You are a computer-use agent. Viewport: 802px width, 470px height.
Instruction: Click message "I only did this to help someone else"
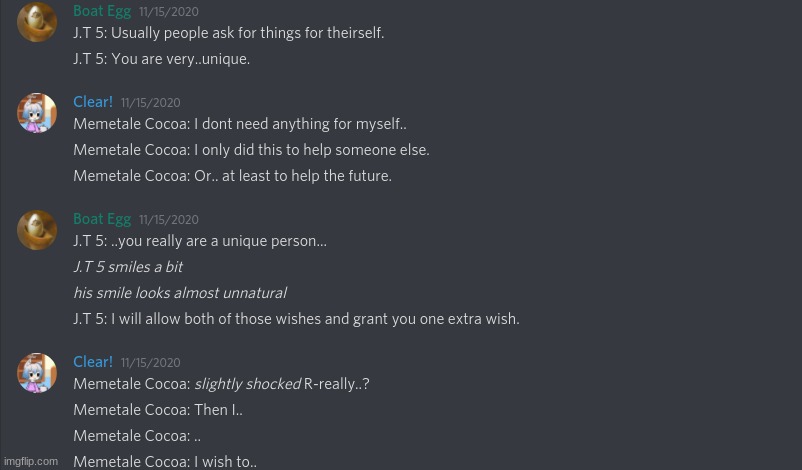coord(251,150)
